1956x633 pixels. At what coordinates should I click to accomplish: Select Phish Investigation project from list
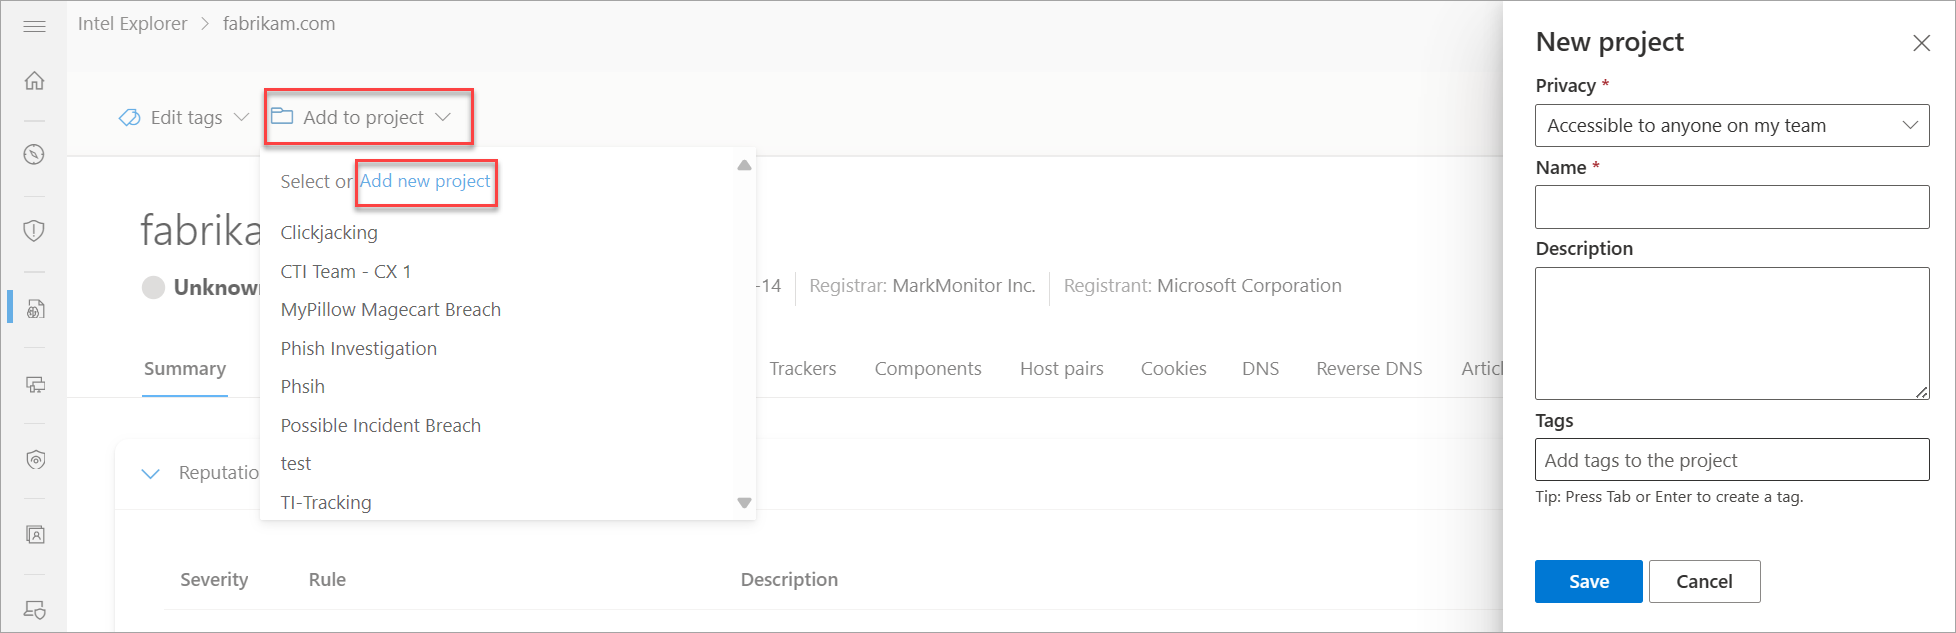coord(358,348)
